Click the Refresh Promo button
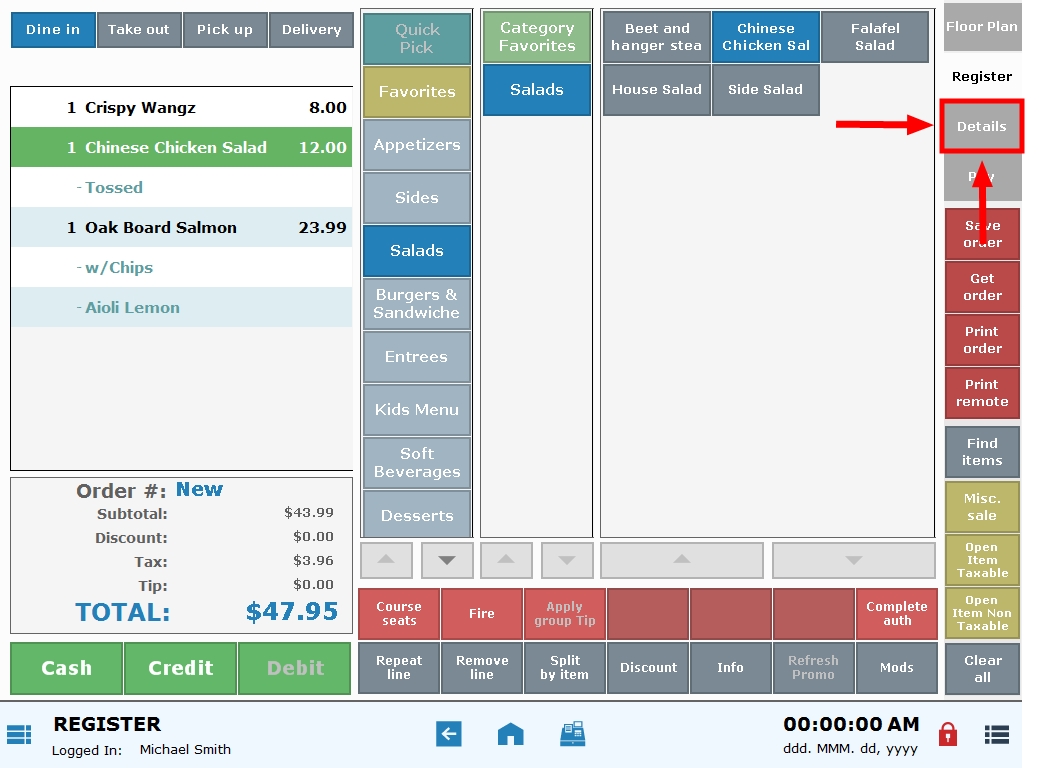Image resolution: width=1039 pixels, height=768 pixels. pos(814,667)
